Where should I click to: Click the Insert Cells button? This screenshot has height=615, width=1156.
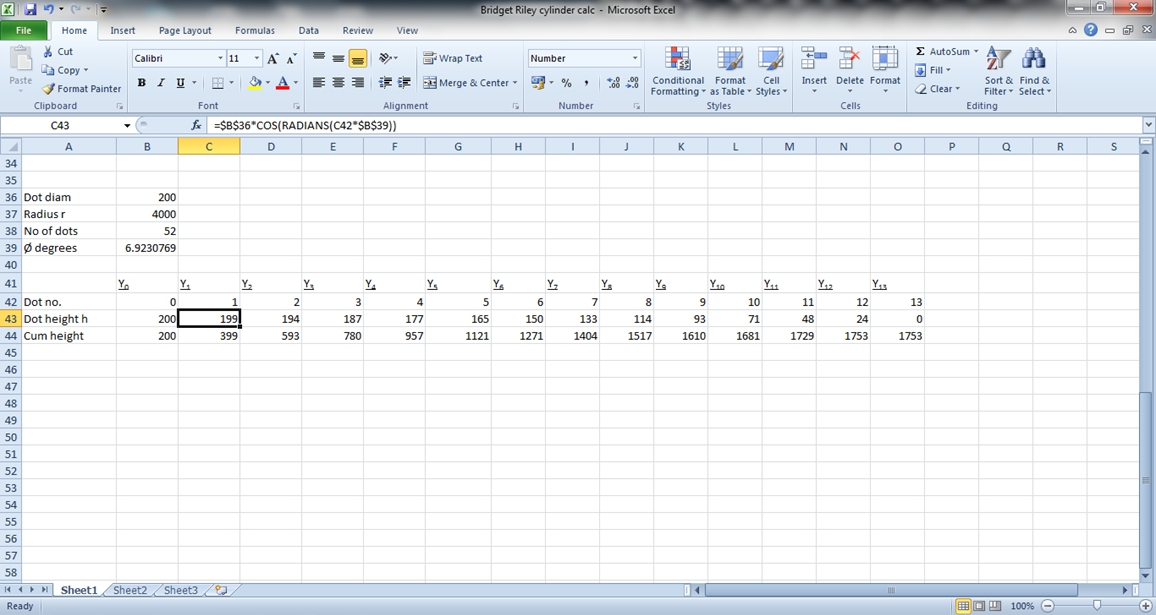tap(813, 70)
